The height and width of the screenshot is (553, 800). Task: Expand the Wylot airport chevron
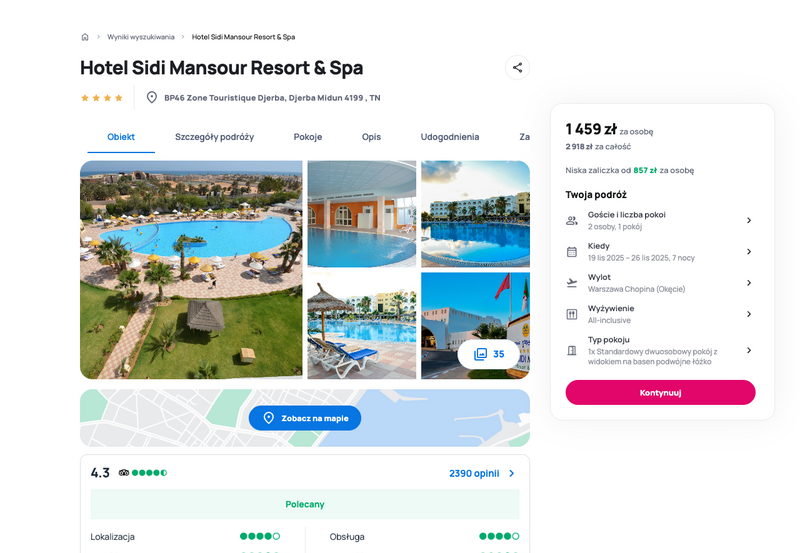pos(749,283)
